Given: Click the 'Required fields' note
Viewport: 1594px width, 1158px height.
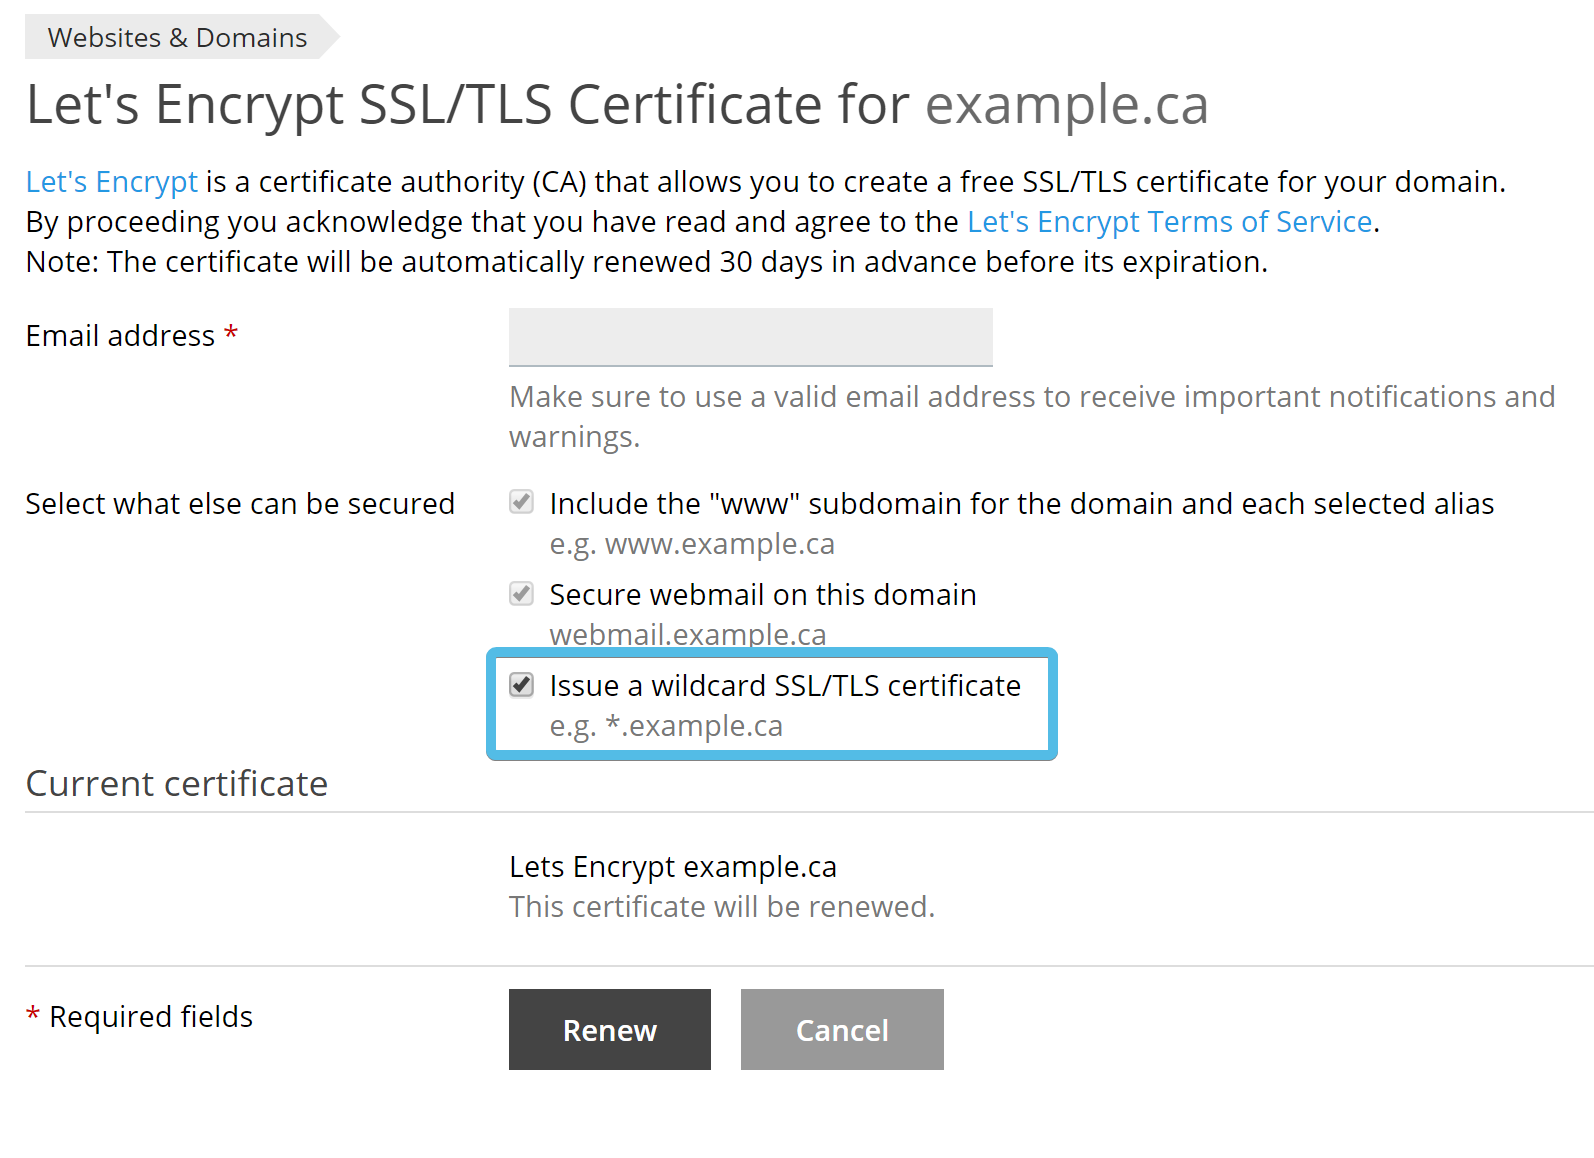Looking at the screenshot, I should pyautogui.click(x=139, y=1017).
